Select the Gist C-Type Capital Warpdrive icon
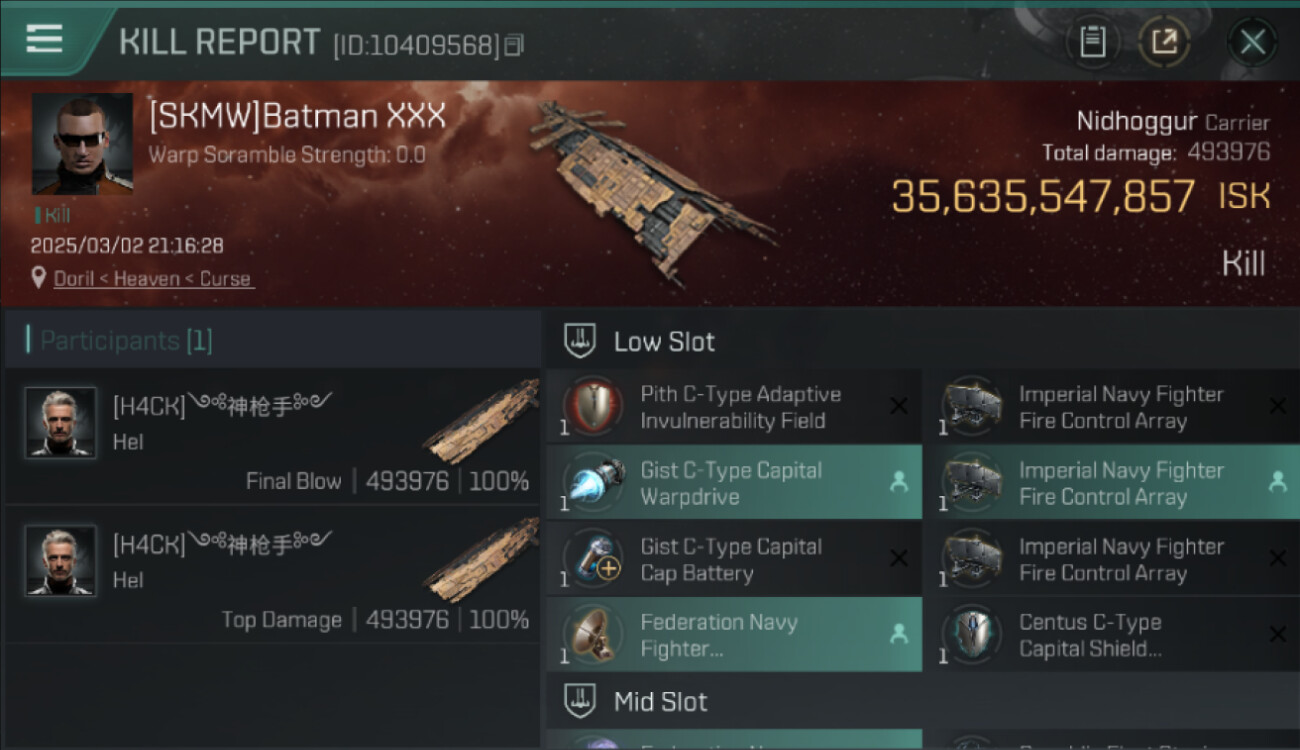The height and width of the screenshot is (750, 1300). point(592,483)
